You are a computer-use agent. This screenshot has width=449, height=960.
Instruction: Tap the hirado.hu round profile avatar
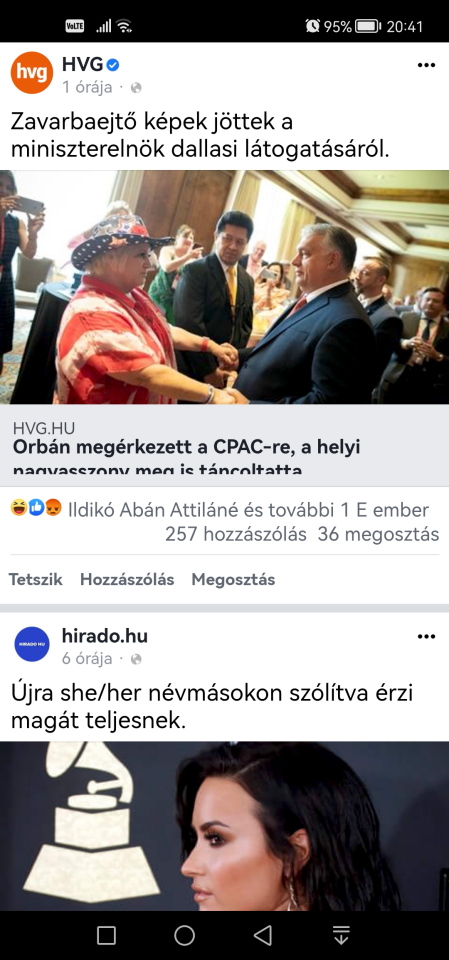[x=32, y=644]
